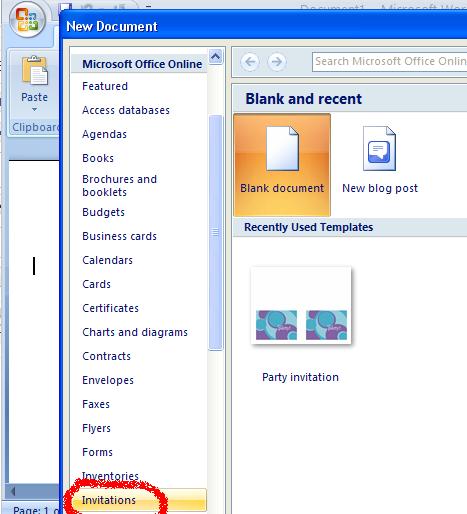Click the Search Microsoft Office Online field
The height and width of the screenshot is (514, 467).
tap(389, 62)
